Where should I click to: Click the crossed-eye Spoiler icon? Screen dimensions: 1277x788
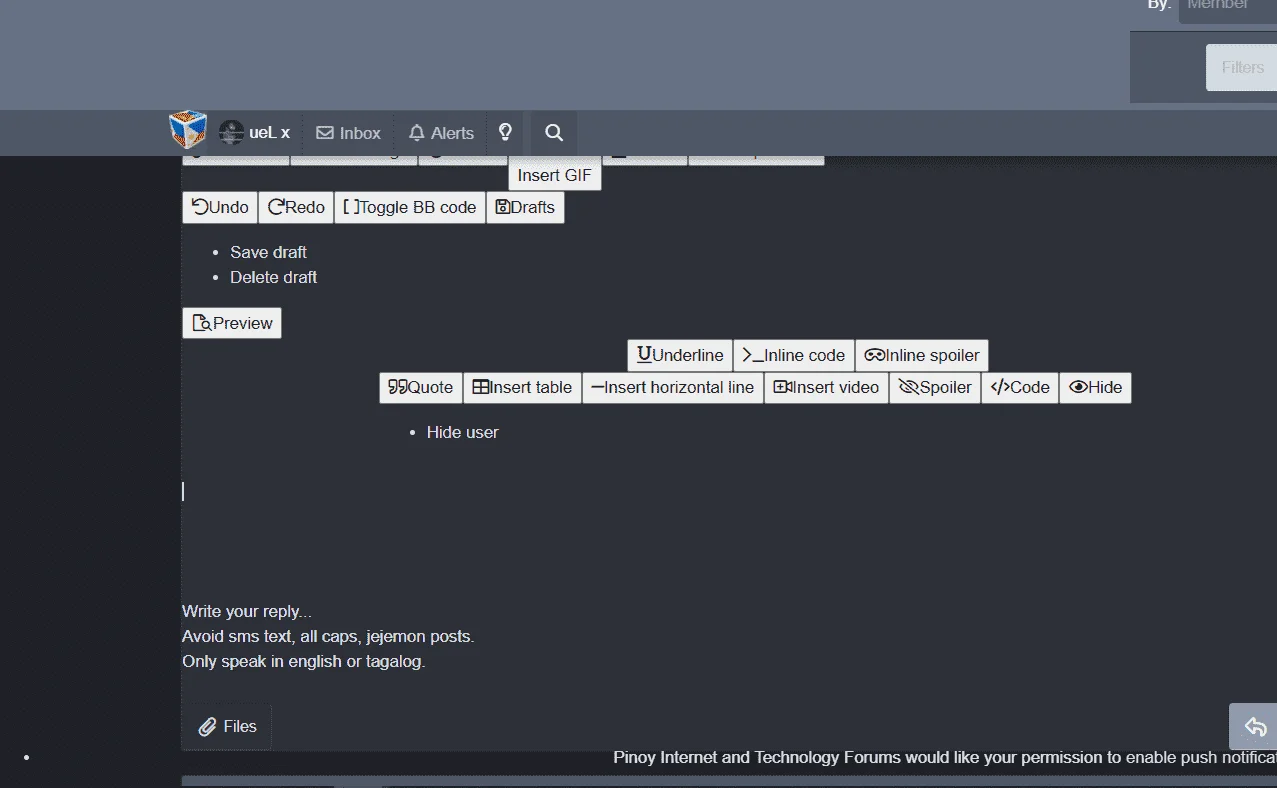909,387
